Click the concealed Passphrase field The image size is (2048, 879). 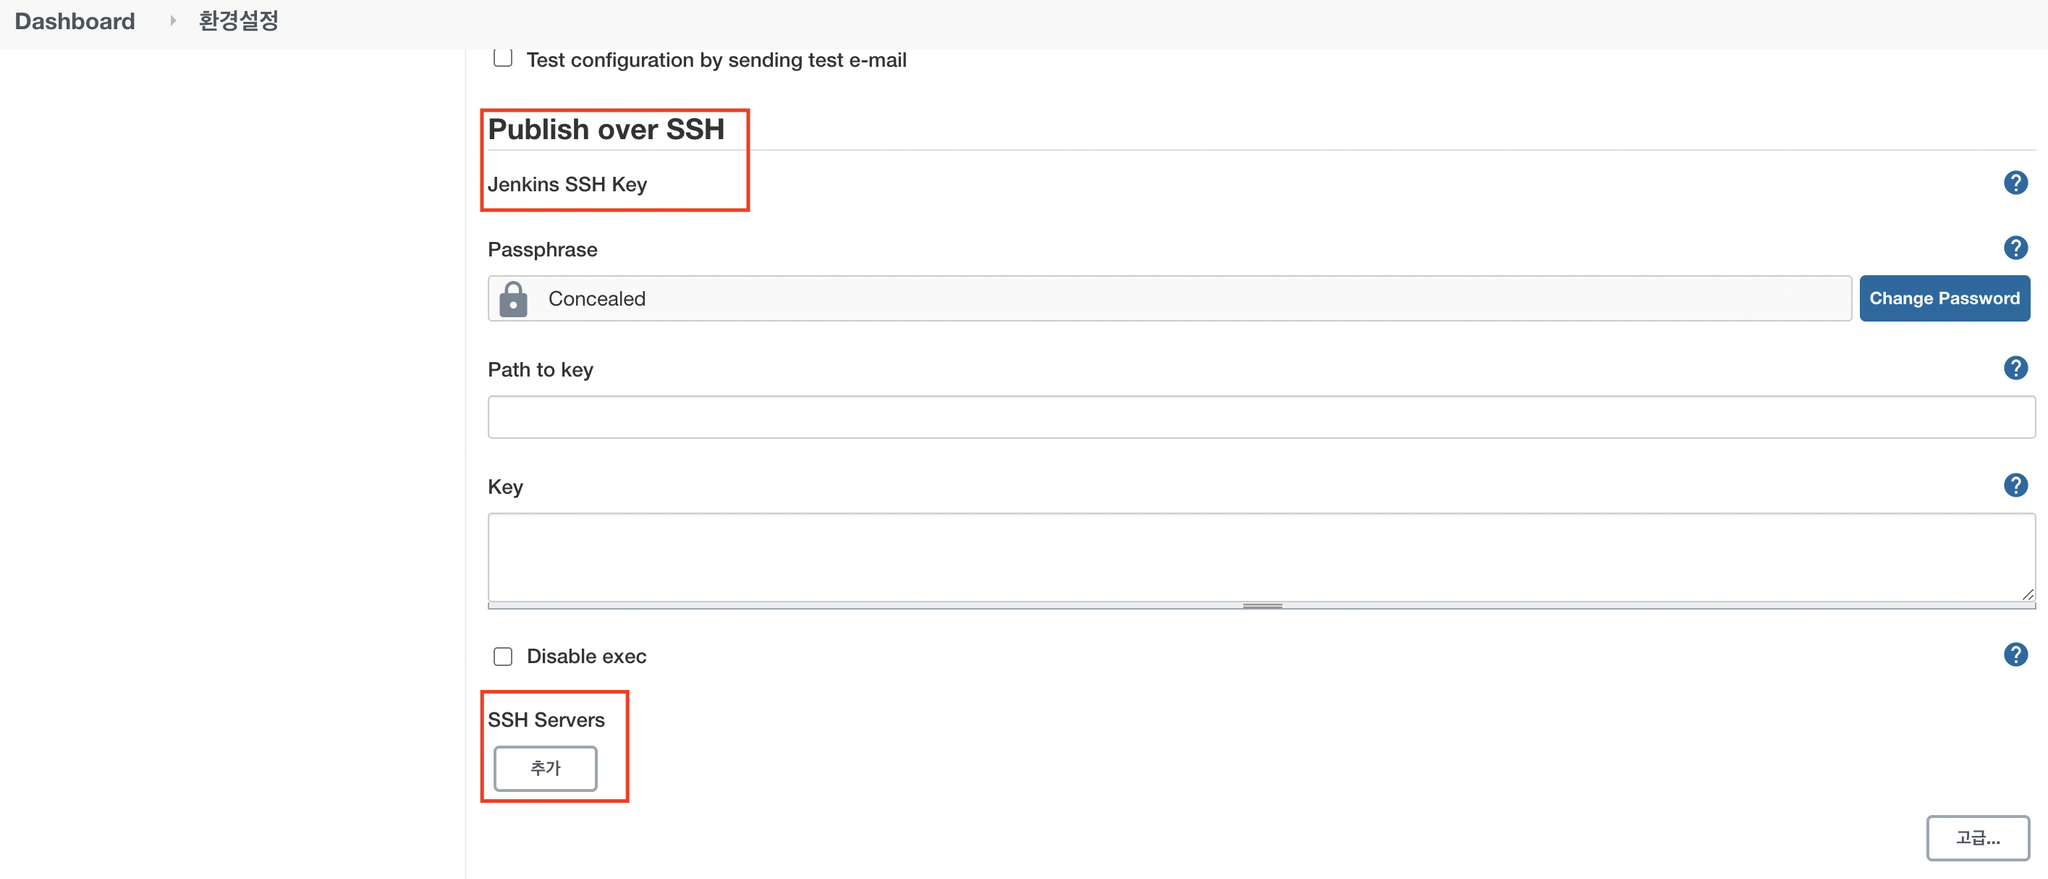1169,298
